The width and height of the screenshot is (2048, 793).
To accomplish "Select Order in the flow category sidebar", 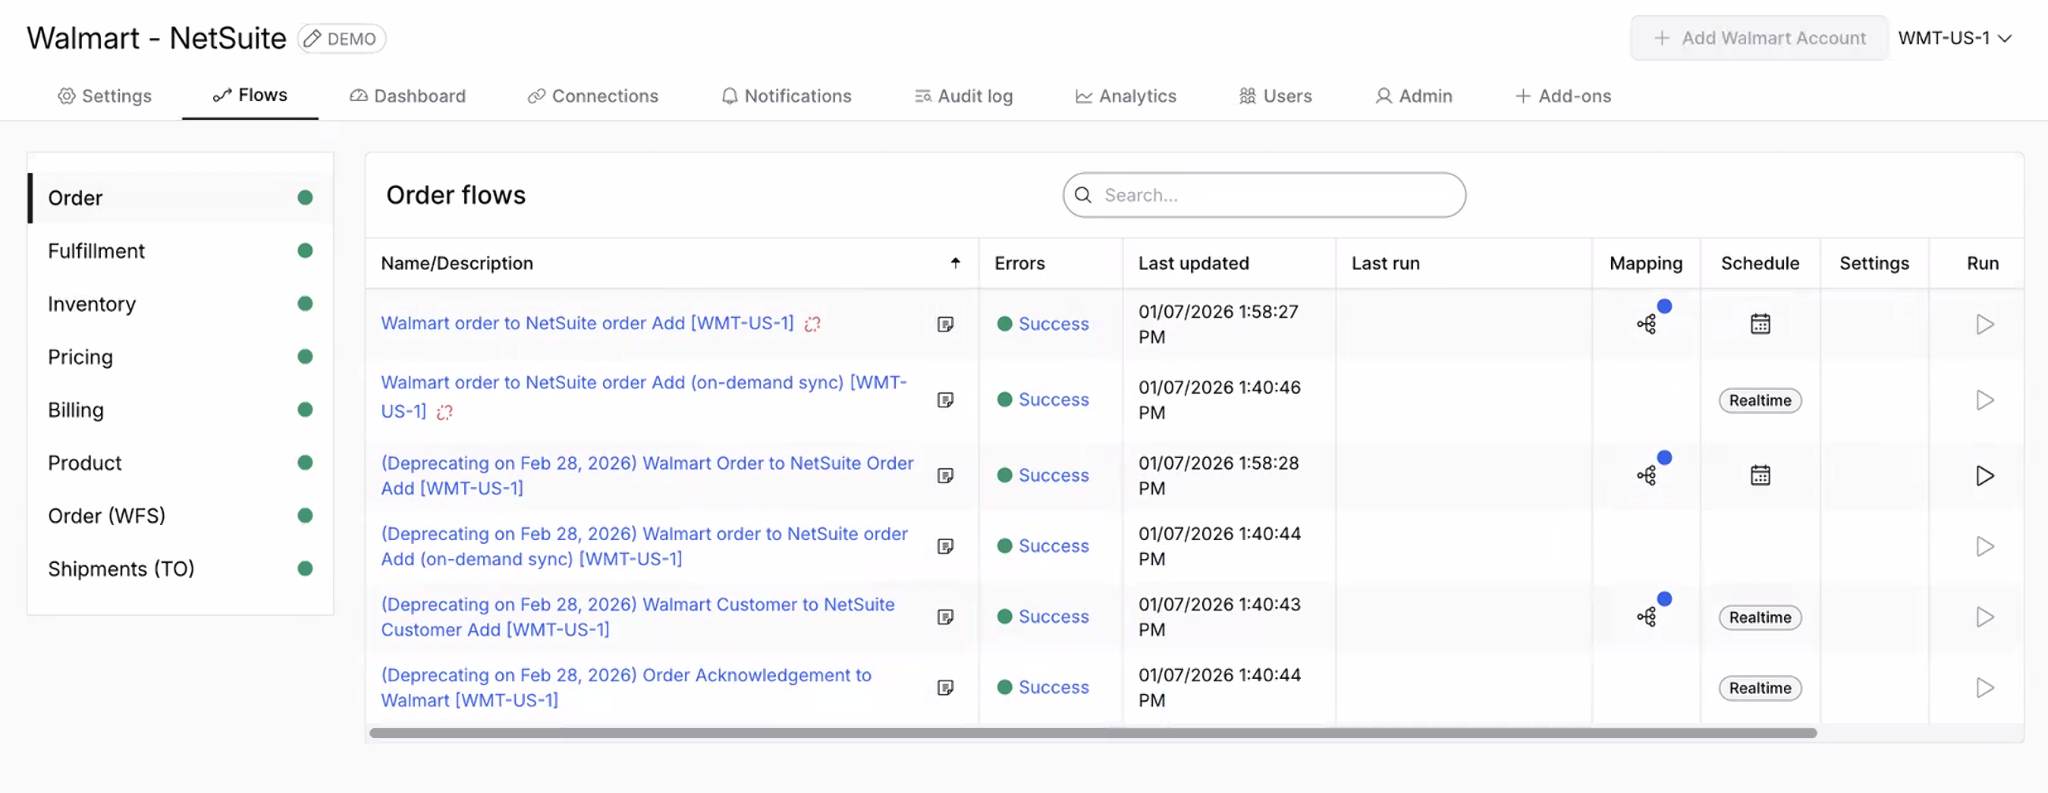I will click(x=180, y=198).
